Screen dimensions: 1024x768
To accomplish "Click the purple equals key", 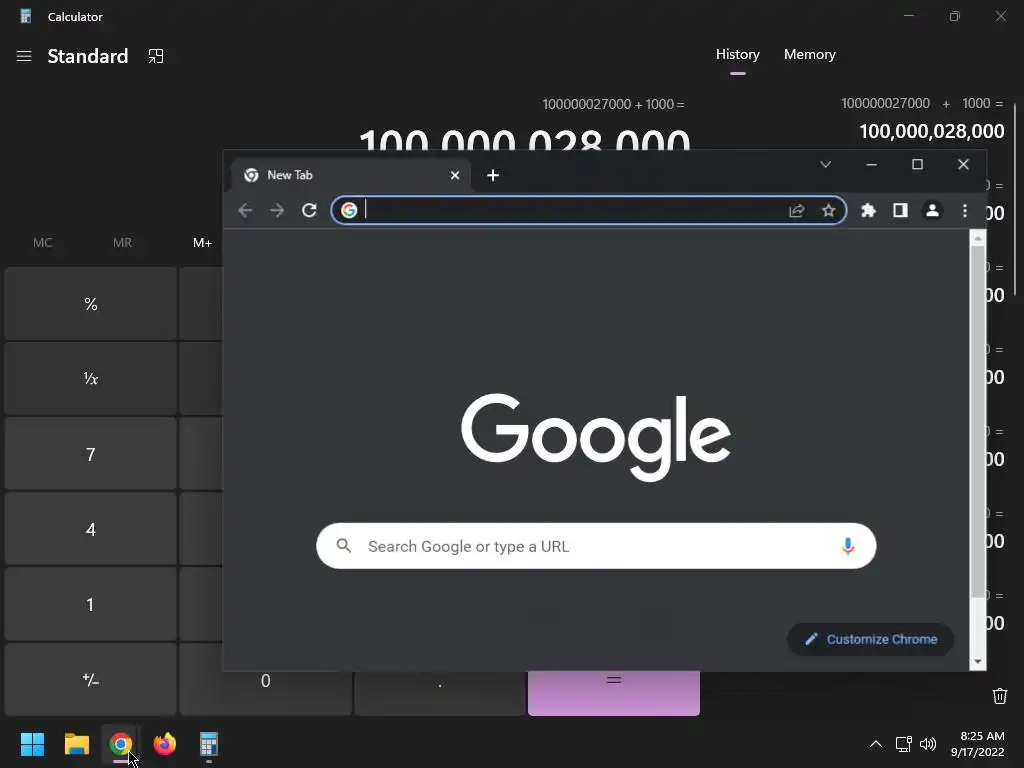I will tap(614, 692).
